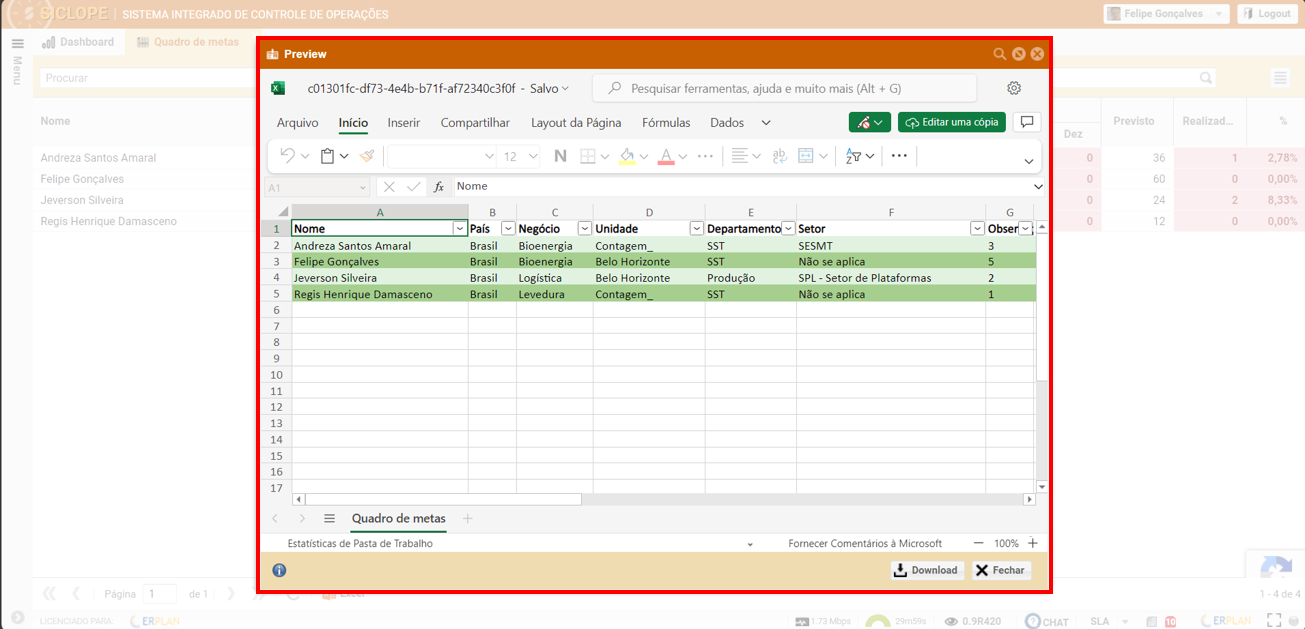Open the Arquivo tab
Viewport: 1305px width, 629px height.
(x=298, y=123)
